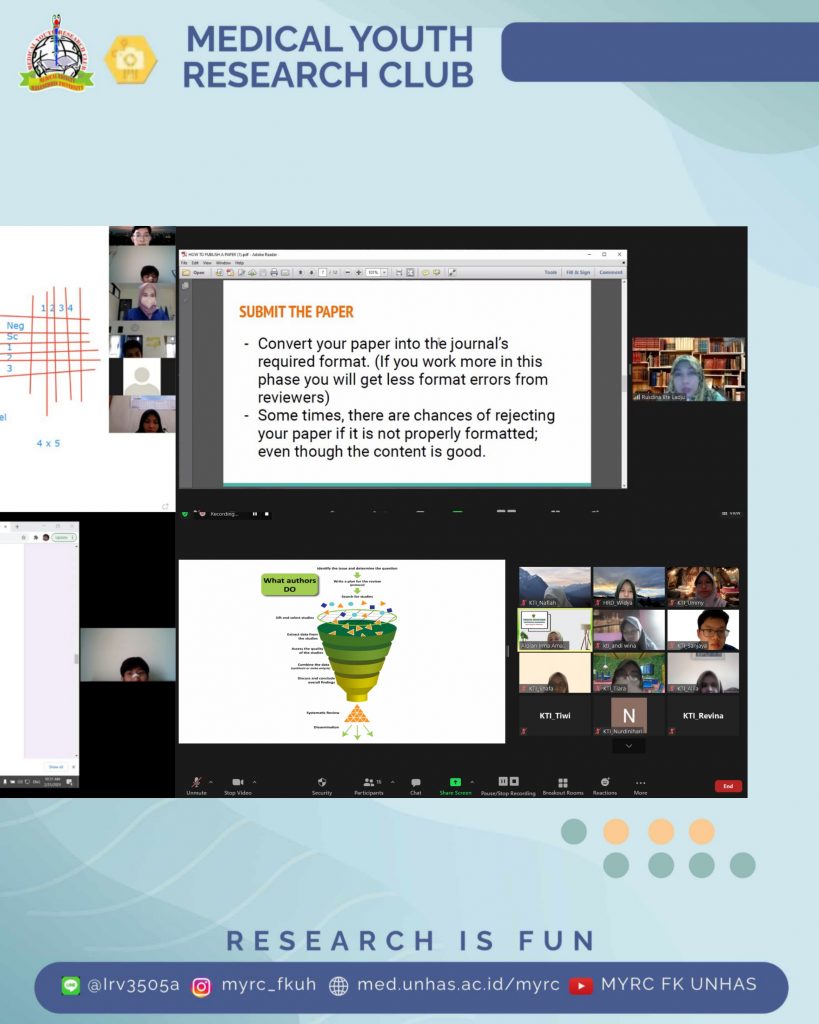Click the View button at top right of meeting
Image resolution: width=819 pixels, height=1024 pixels.
pos(731,514)
